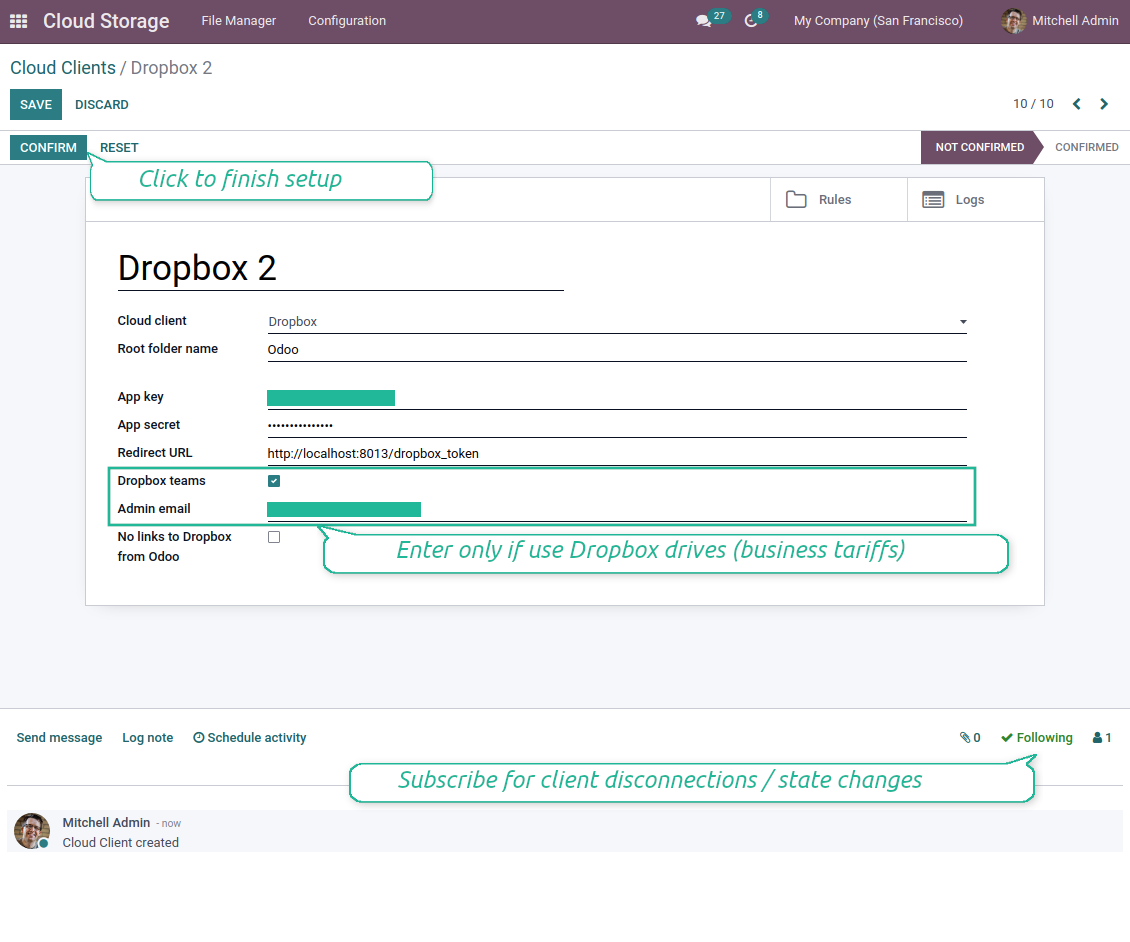
Task: Open the apps grid menu icon
Action: tap(19, 21)
